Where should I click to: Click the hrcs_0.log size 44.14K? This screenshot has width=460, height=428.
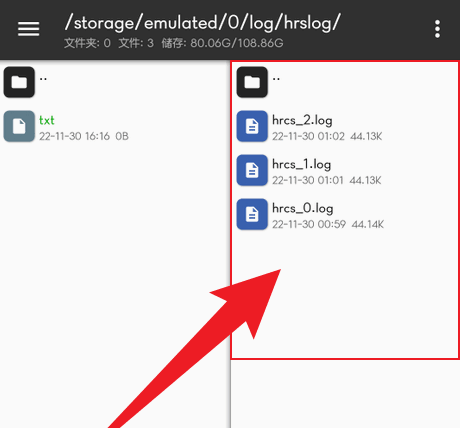pyautogui.click(x=368, y=224)
